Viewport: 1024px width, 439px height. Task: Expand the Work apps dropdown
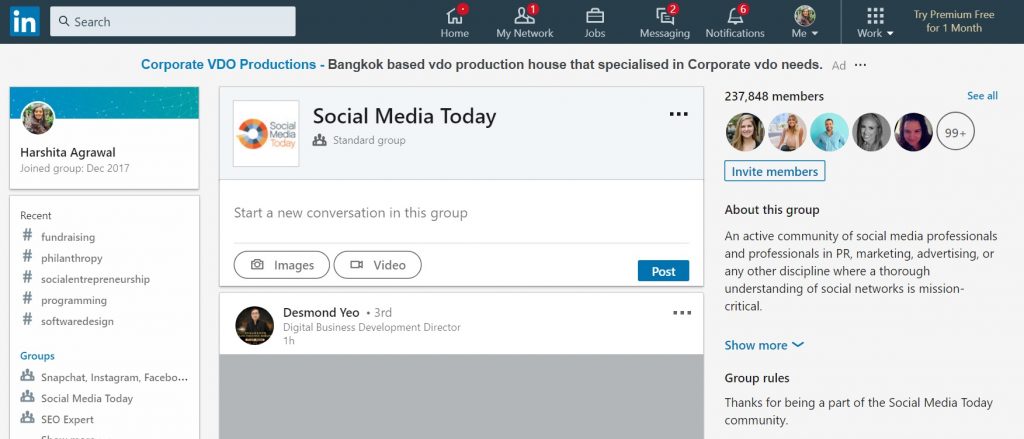pos(875,23)
